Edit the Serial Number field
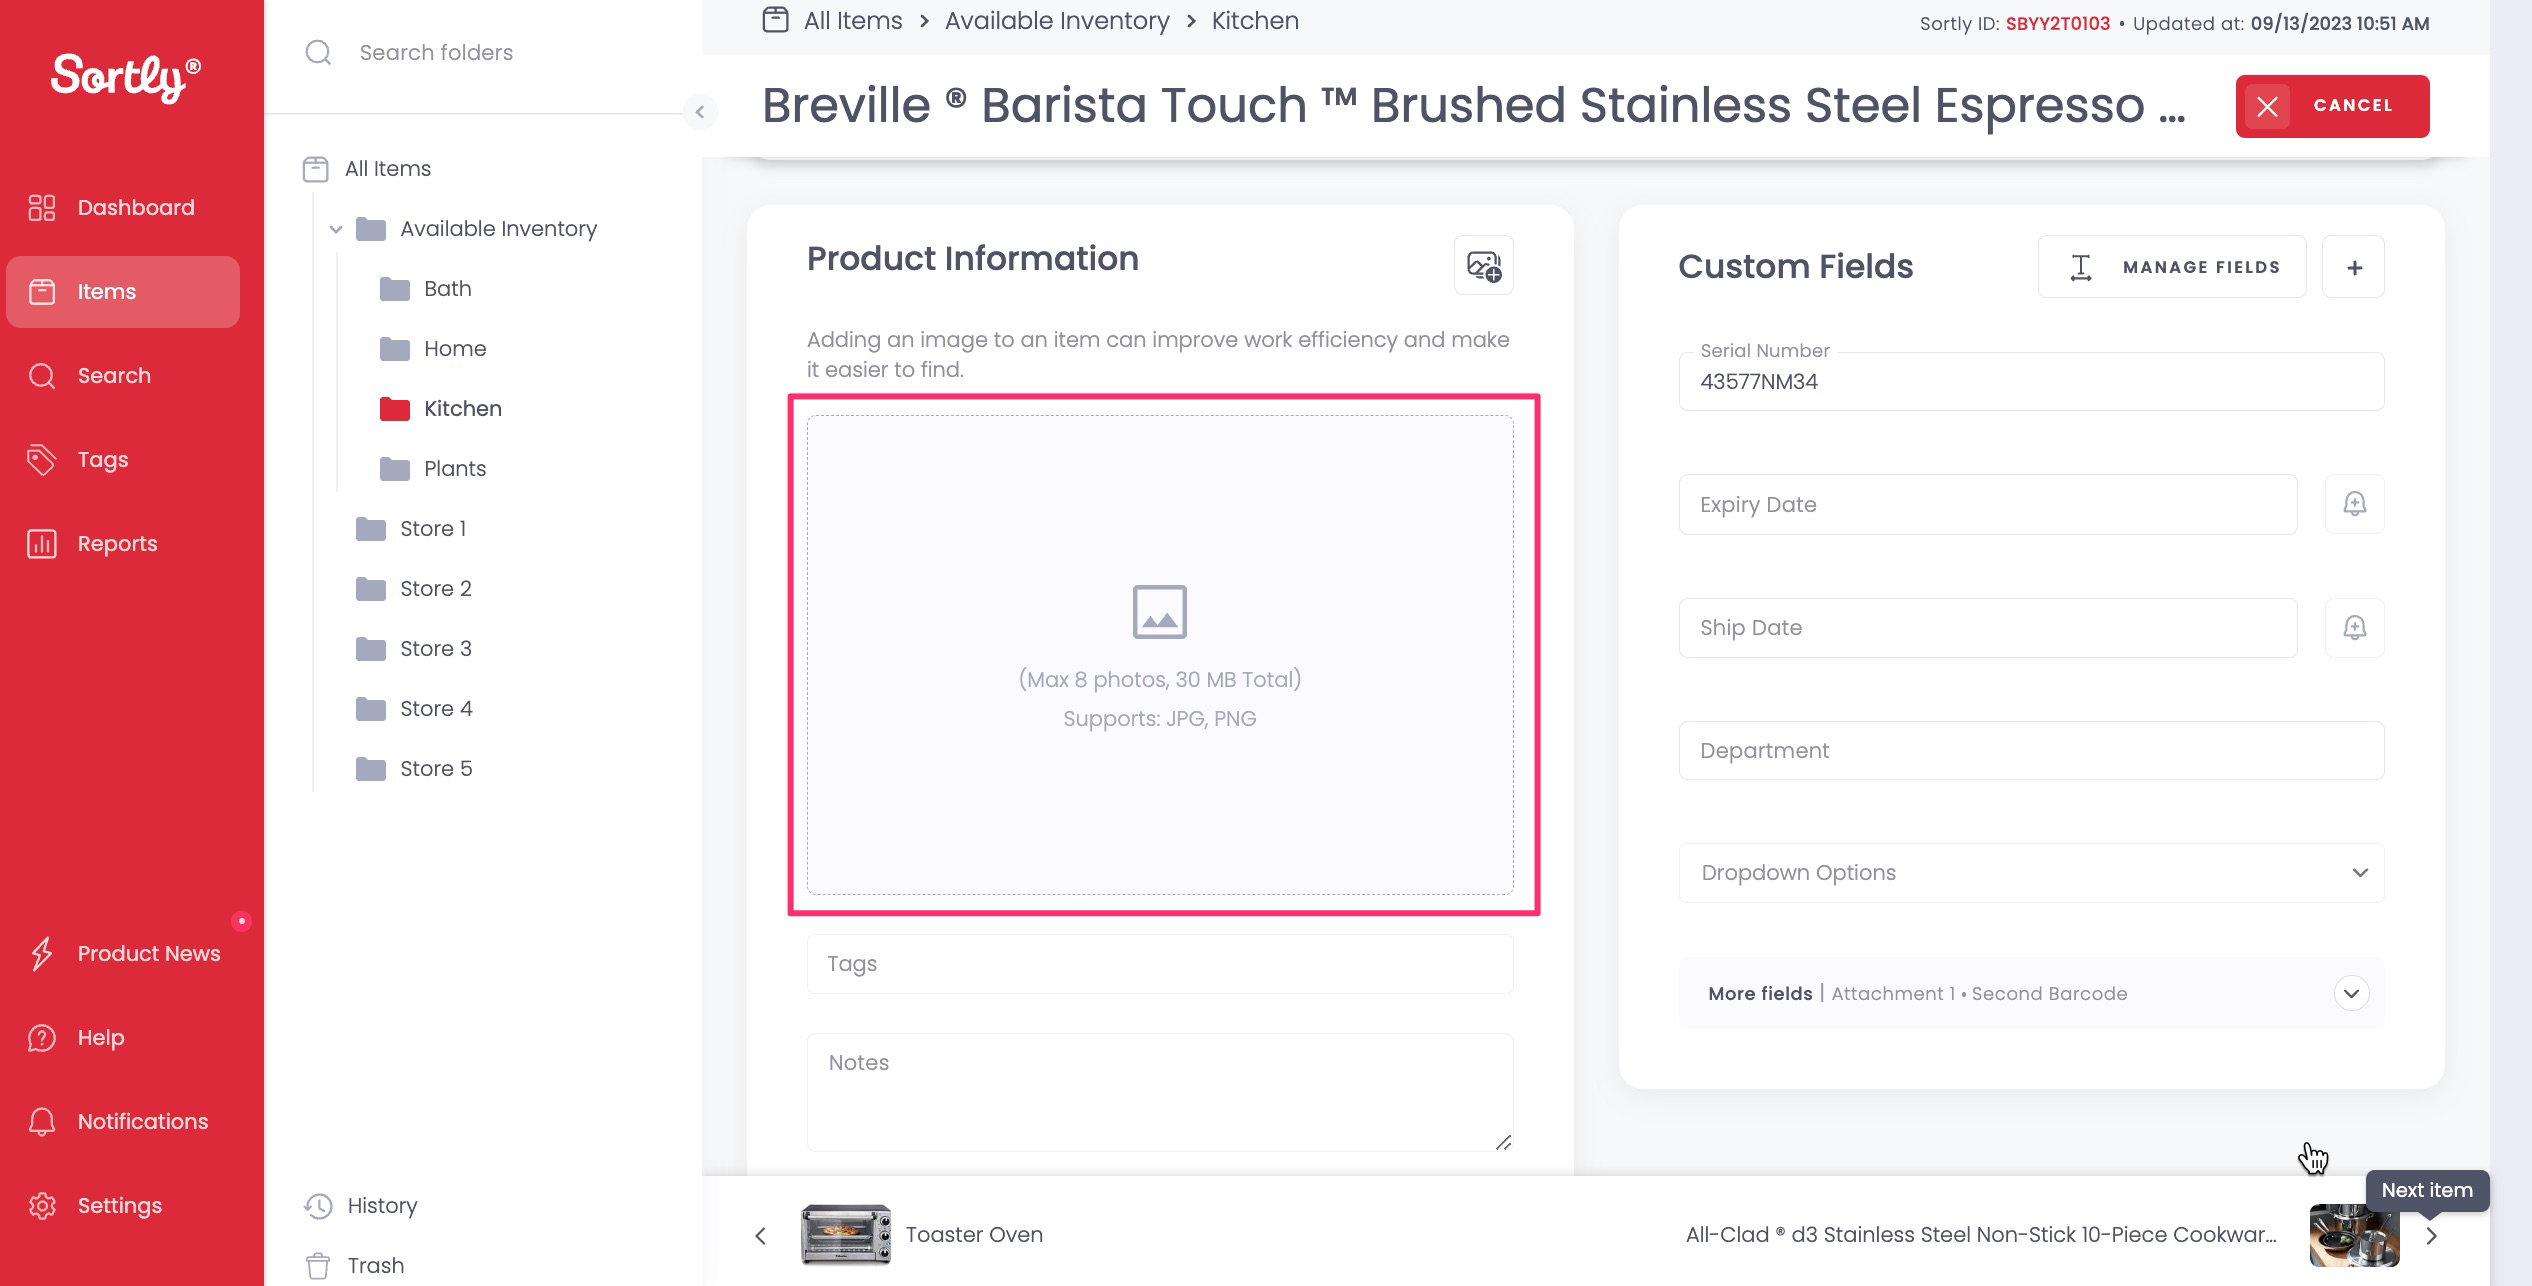Screen dimensions: 2532x1286 (2031, 381)
